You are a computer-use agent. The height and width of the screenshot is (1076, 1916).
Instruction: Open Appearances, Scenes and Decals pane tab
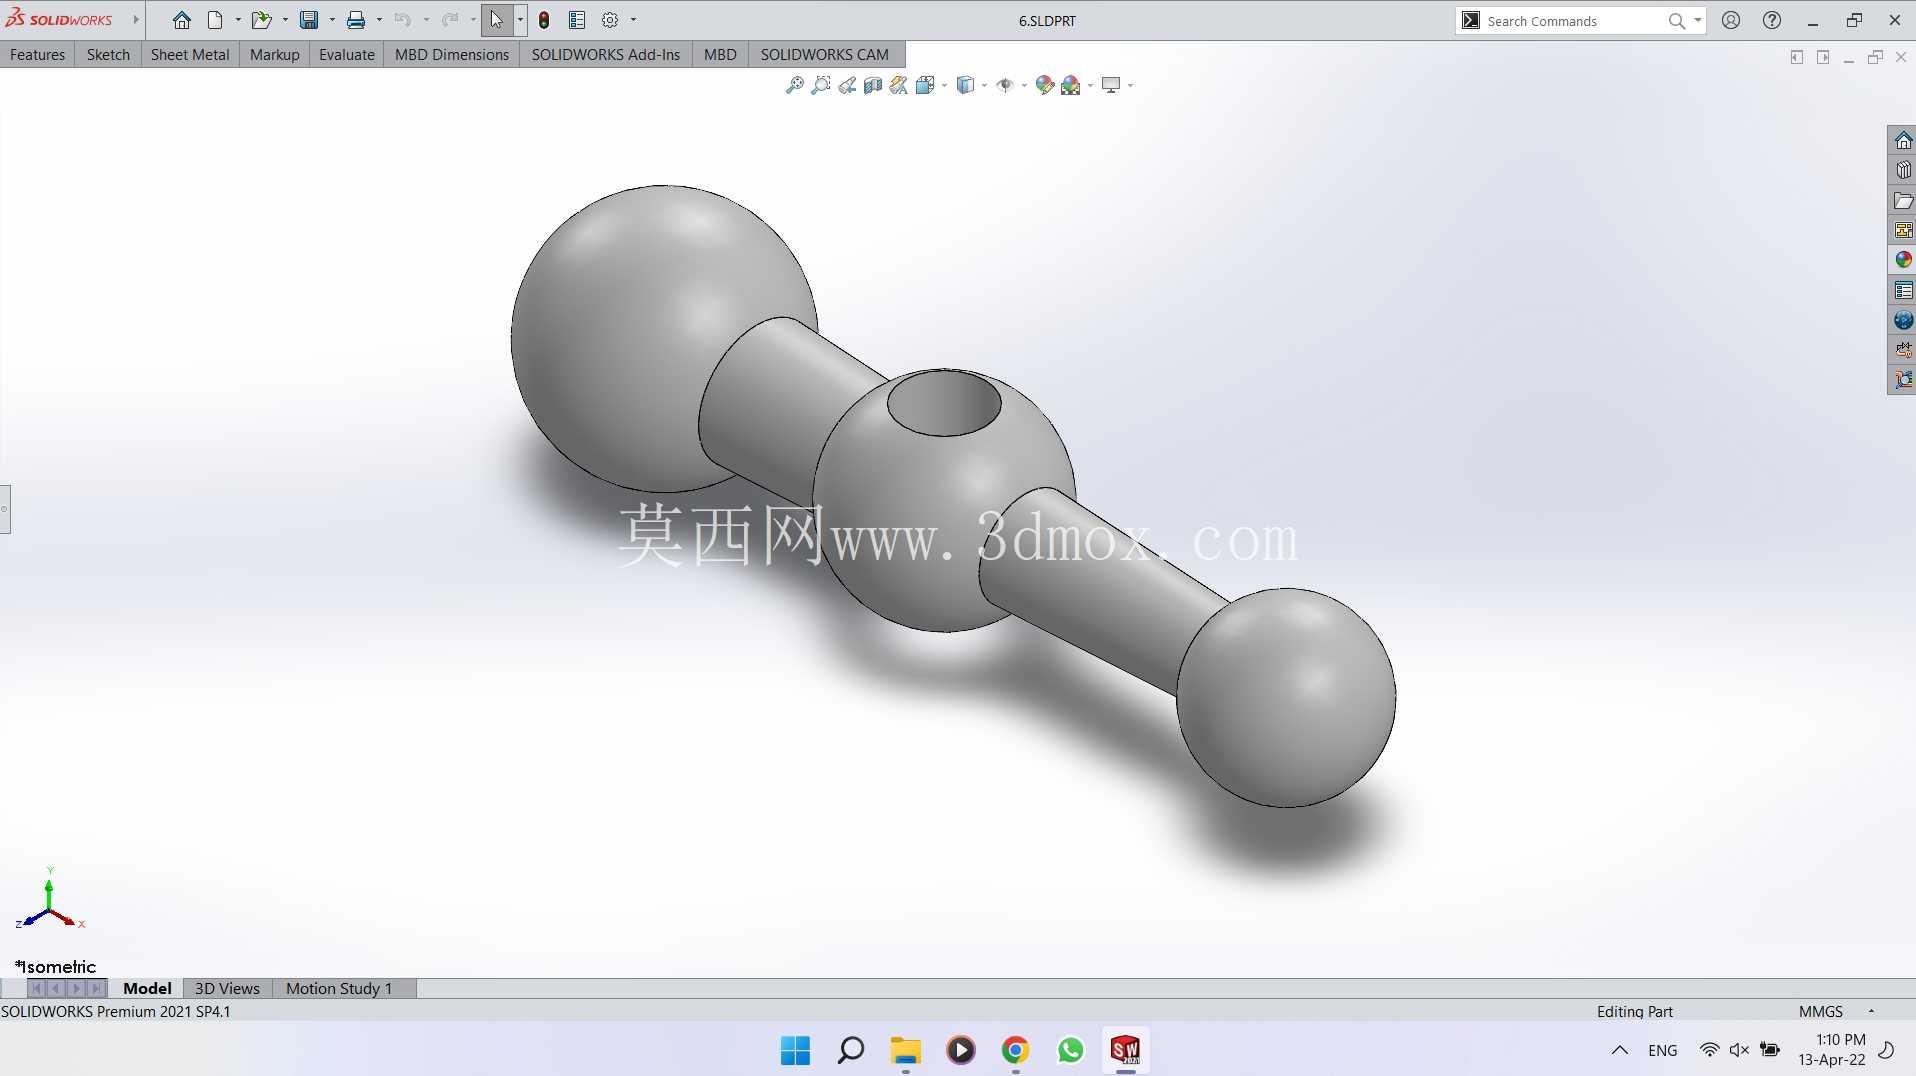pyautogui.click(x=1903, y=260)
